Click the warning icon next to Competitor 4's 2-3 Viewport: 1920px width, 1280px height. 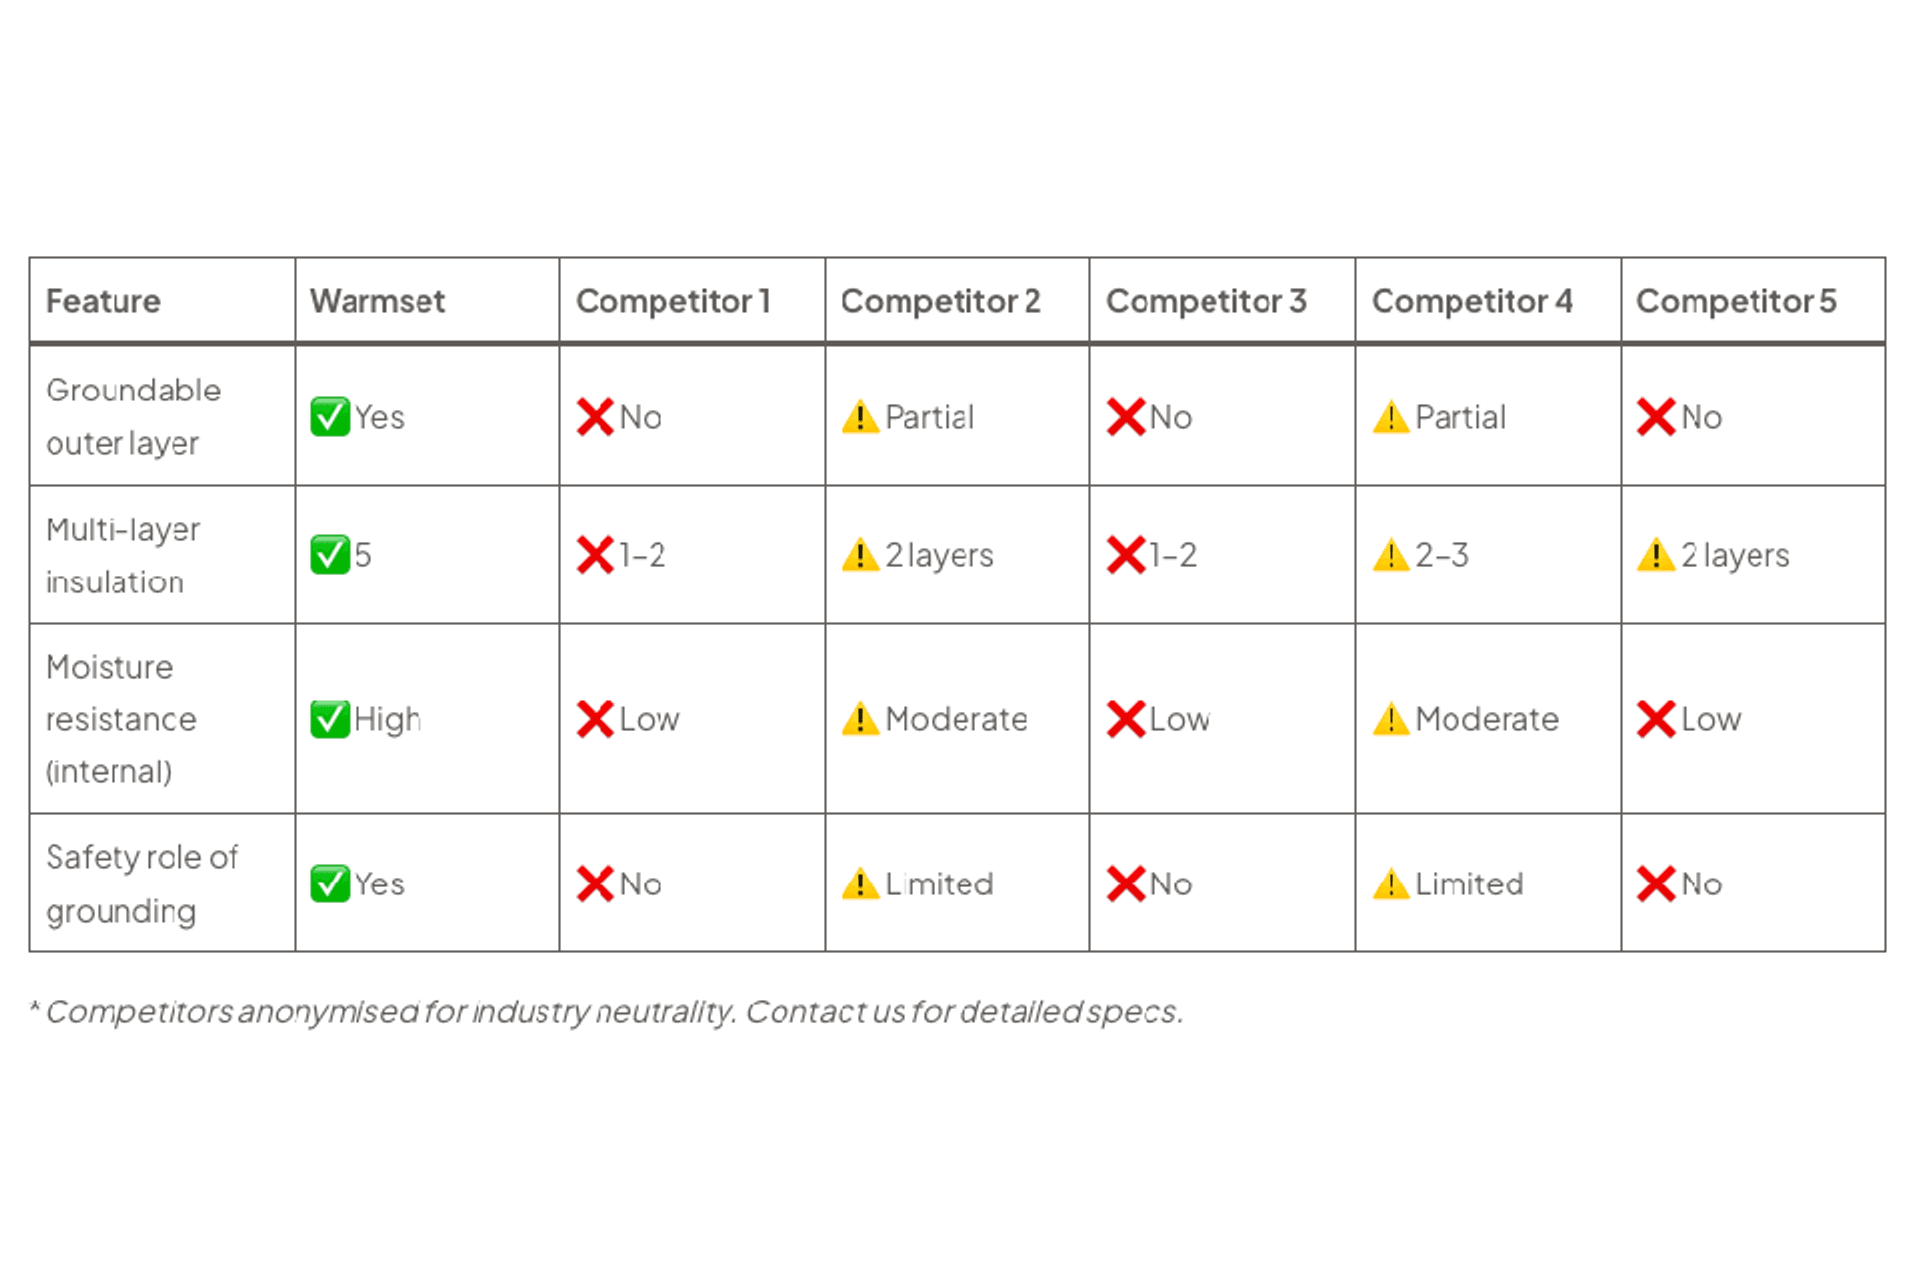click(x=1391, y=555)
